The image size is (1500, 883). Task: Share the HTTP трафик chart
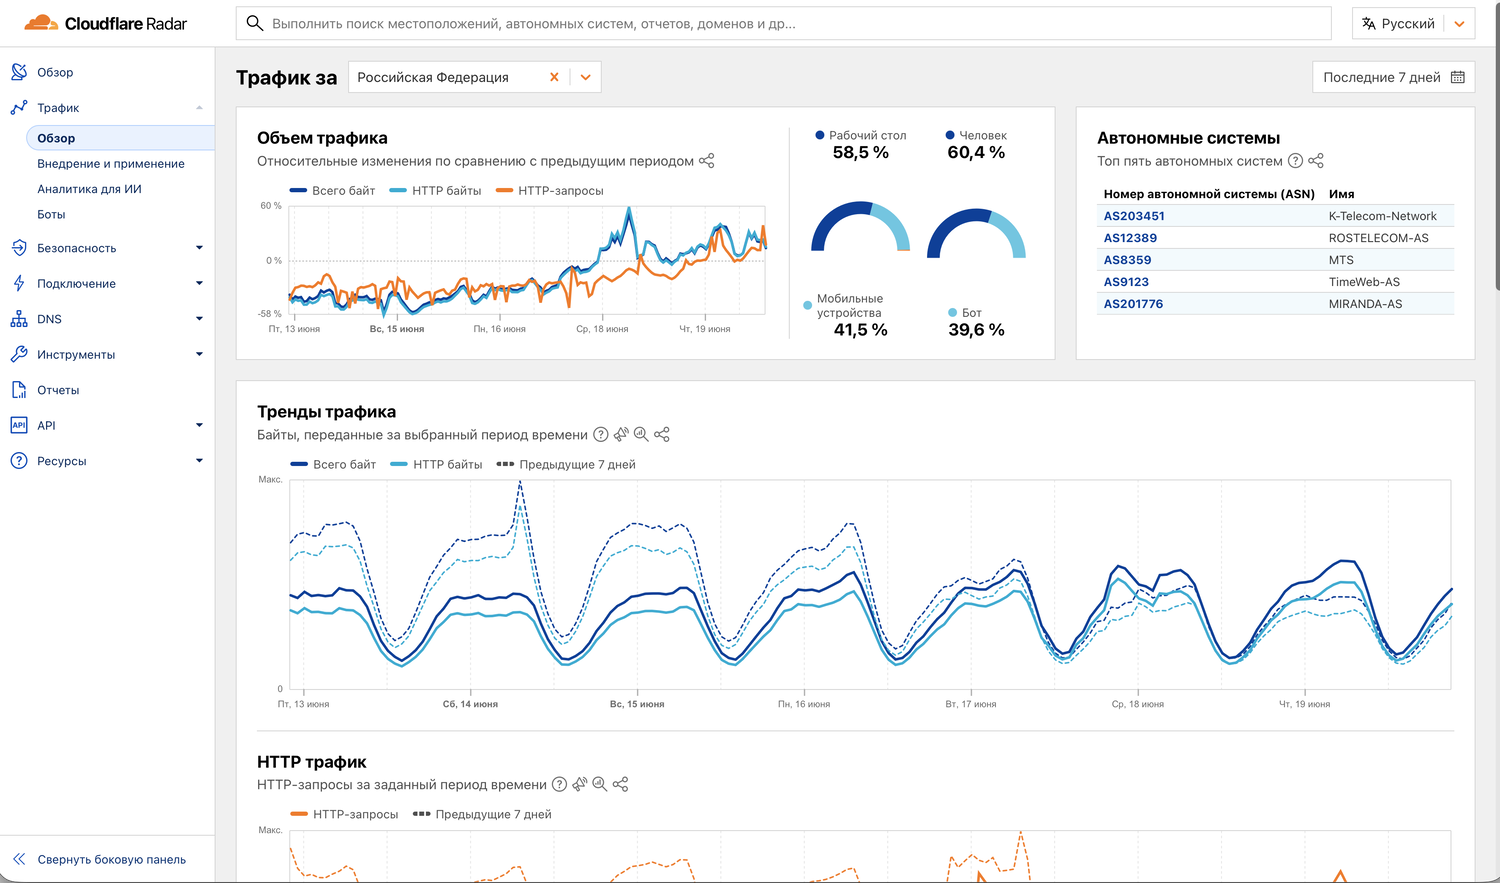tap(621, 785)
